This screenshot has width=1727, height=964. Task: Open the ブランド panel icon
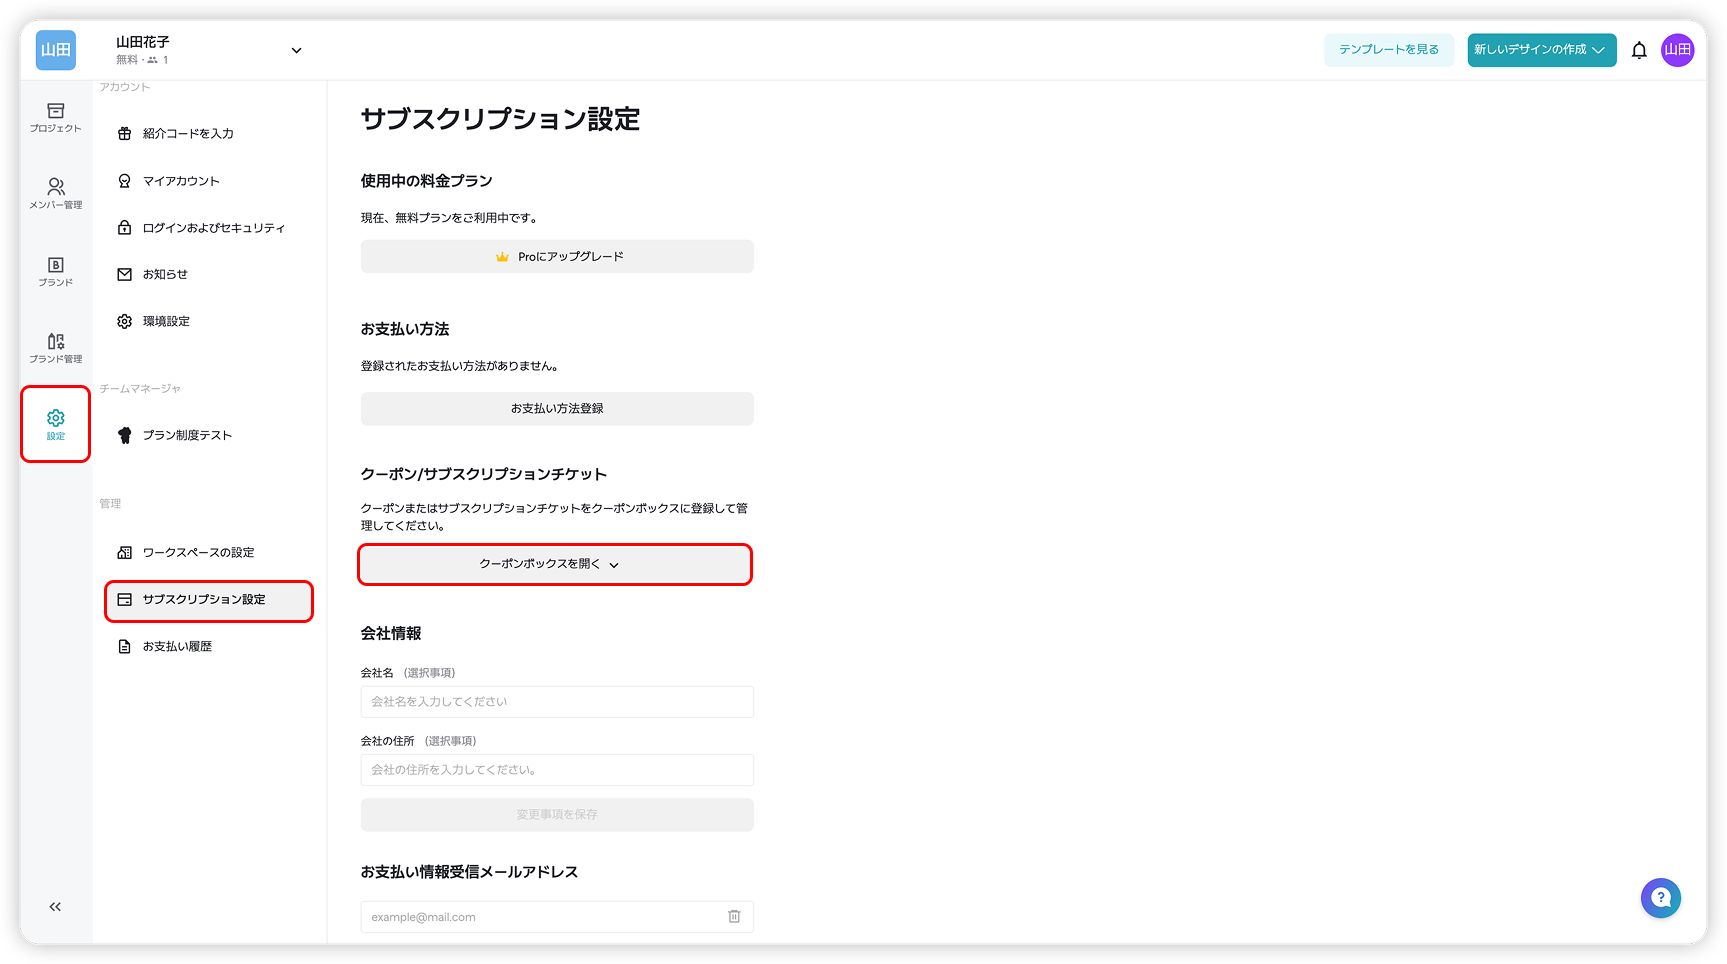coord(56,271)
